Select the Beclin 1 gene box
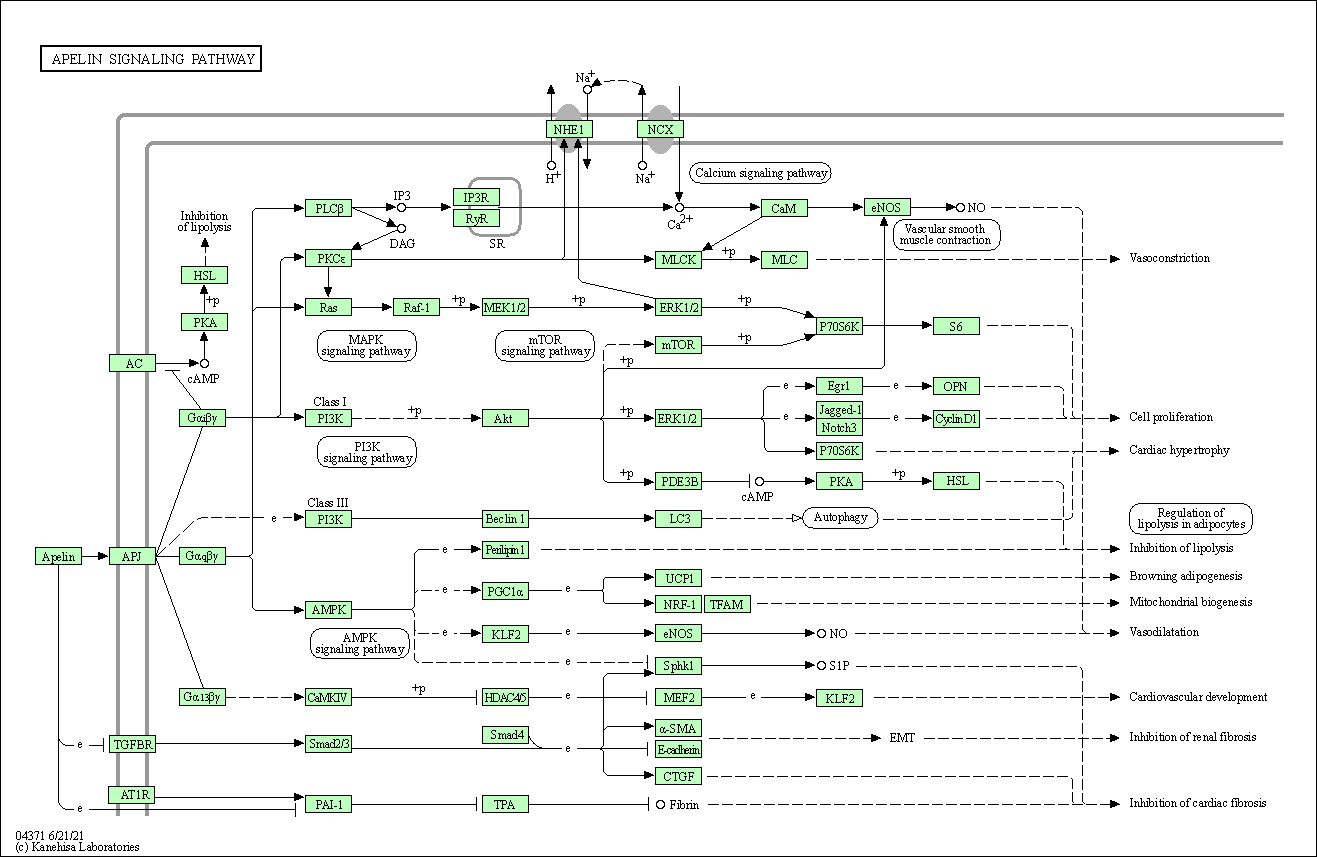 (505, 518)
